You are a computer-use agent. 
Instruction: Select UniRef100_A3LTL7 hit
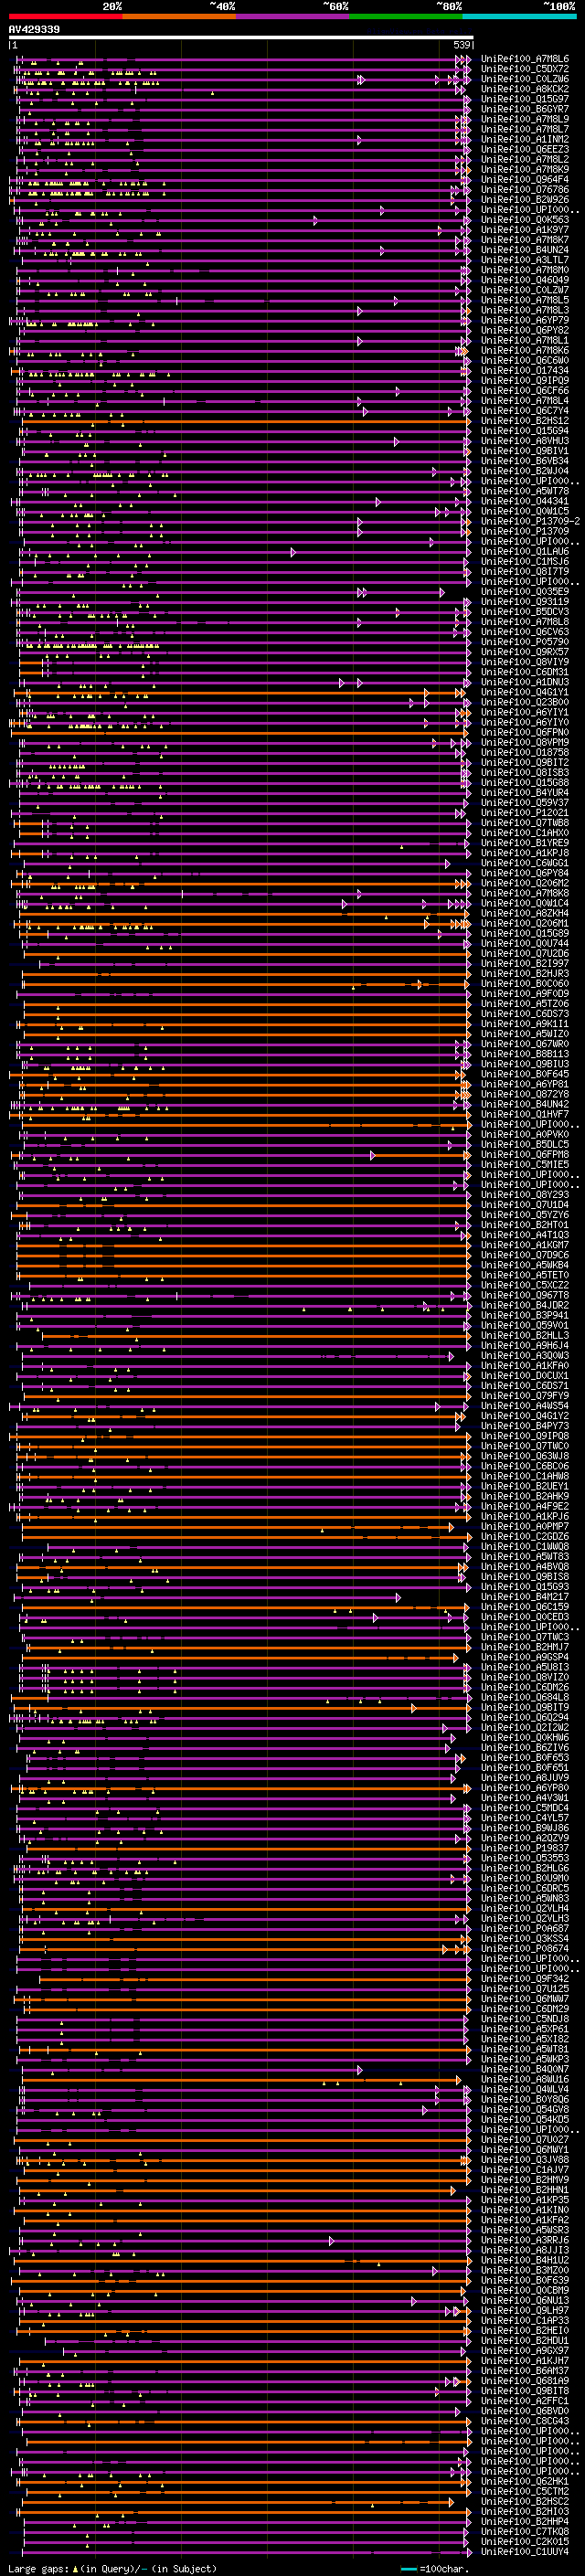point(525,260)
